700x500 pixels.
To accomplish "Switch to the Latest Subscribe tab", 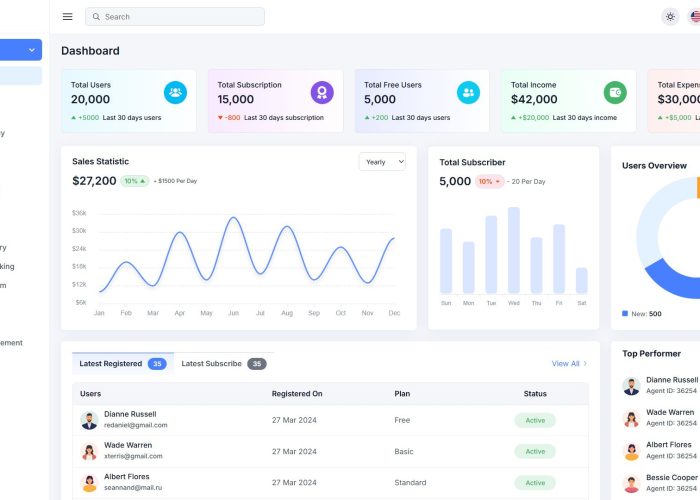I will point(224,363).
